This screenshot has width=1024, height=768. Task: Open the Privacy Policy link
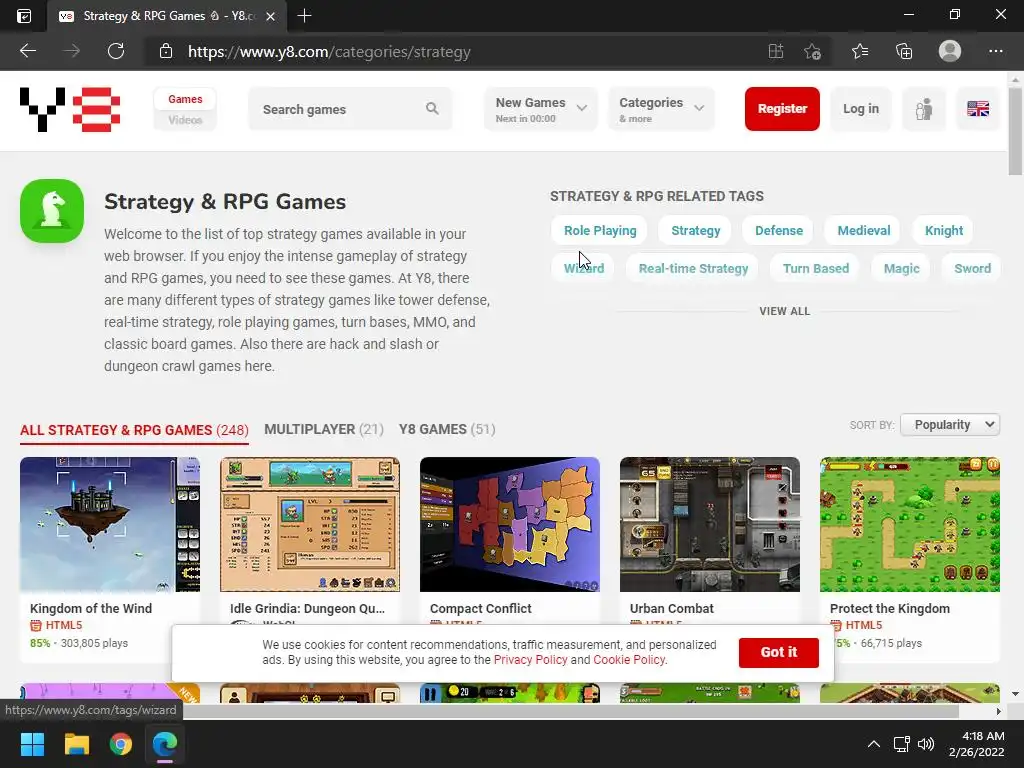click(530, 660)
